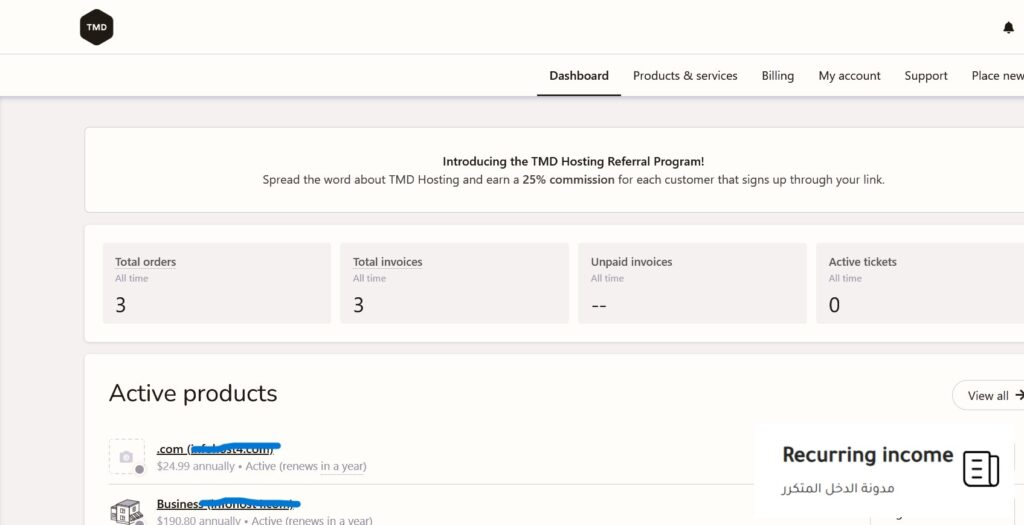Click the Total orders stat card
This screenshot has width=1024, height=525.
pyautogui.click(x=217, y=283)
